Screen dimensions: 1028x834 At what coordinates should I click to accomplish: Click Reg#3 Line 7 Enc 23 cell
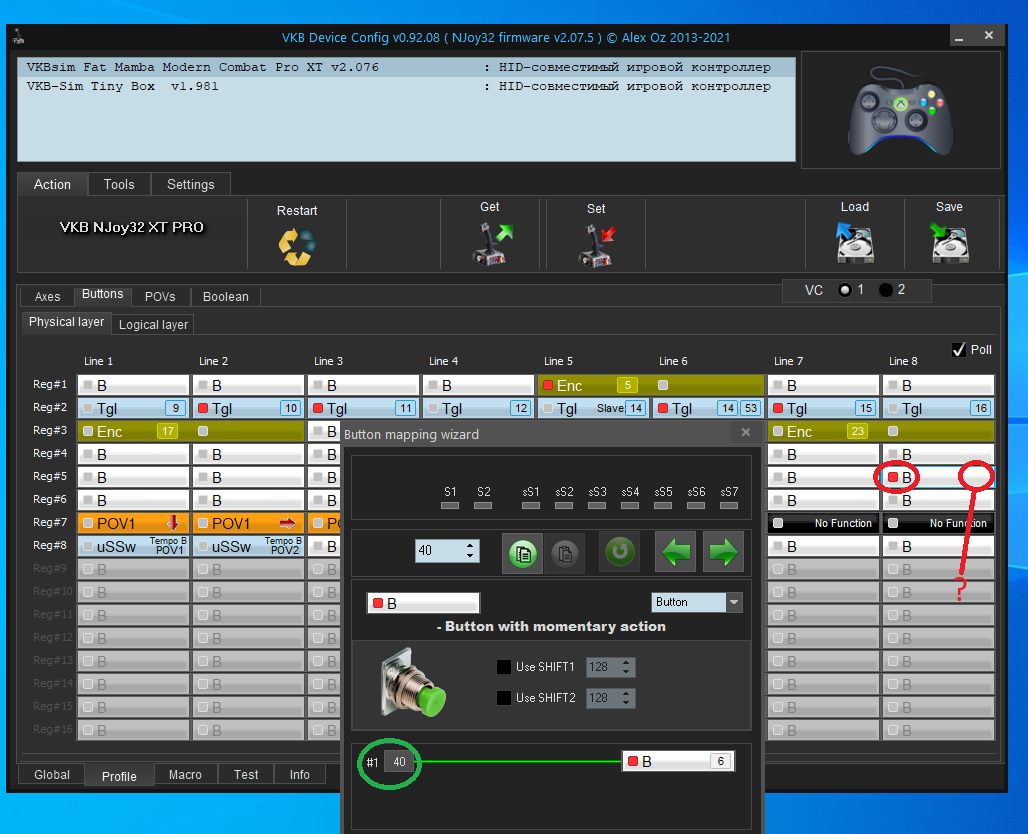[x=881, y=431]
